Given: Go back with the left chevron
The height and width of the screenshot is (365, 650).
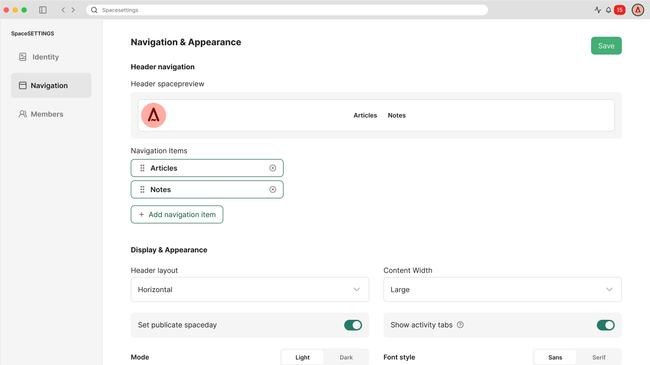Looking at the screenshot, I should pos(63,10).
